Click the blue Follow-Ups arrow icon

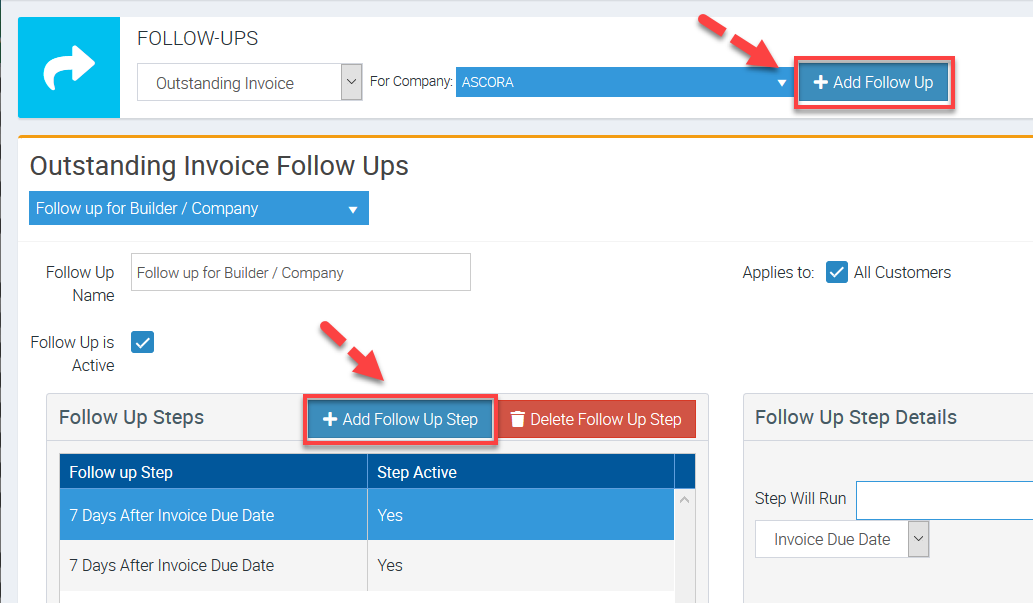pos(69,67)
